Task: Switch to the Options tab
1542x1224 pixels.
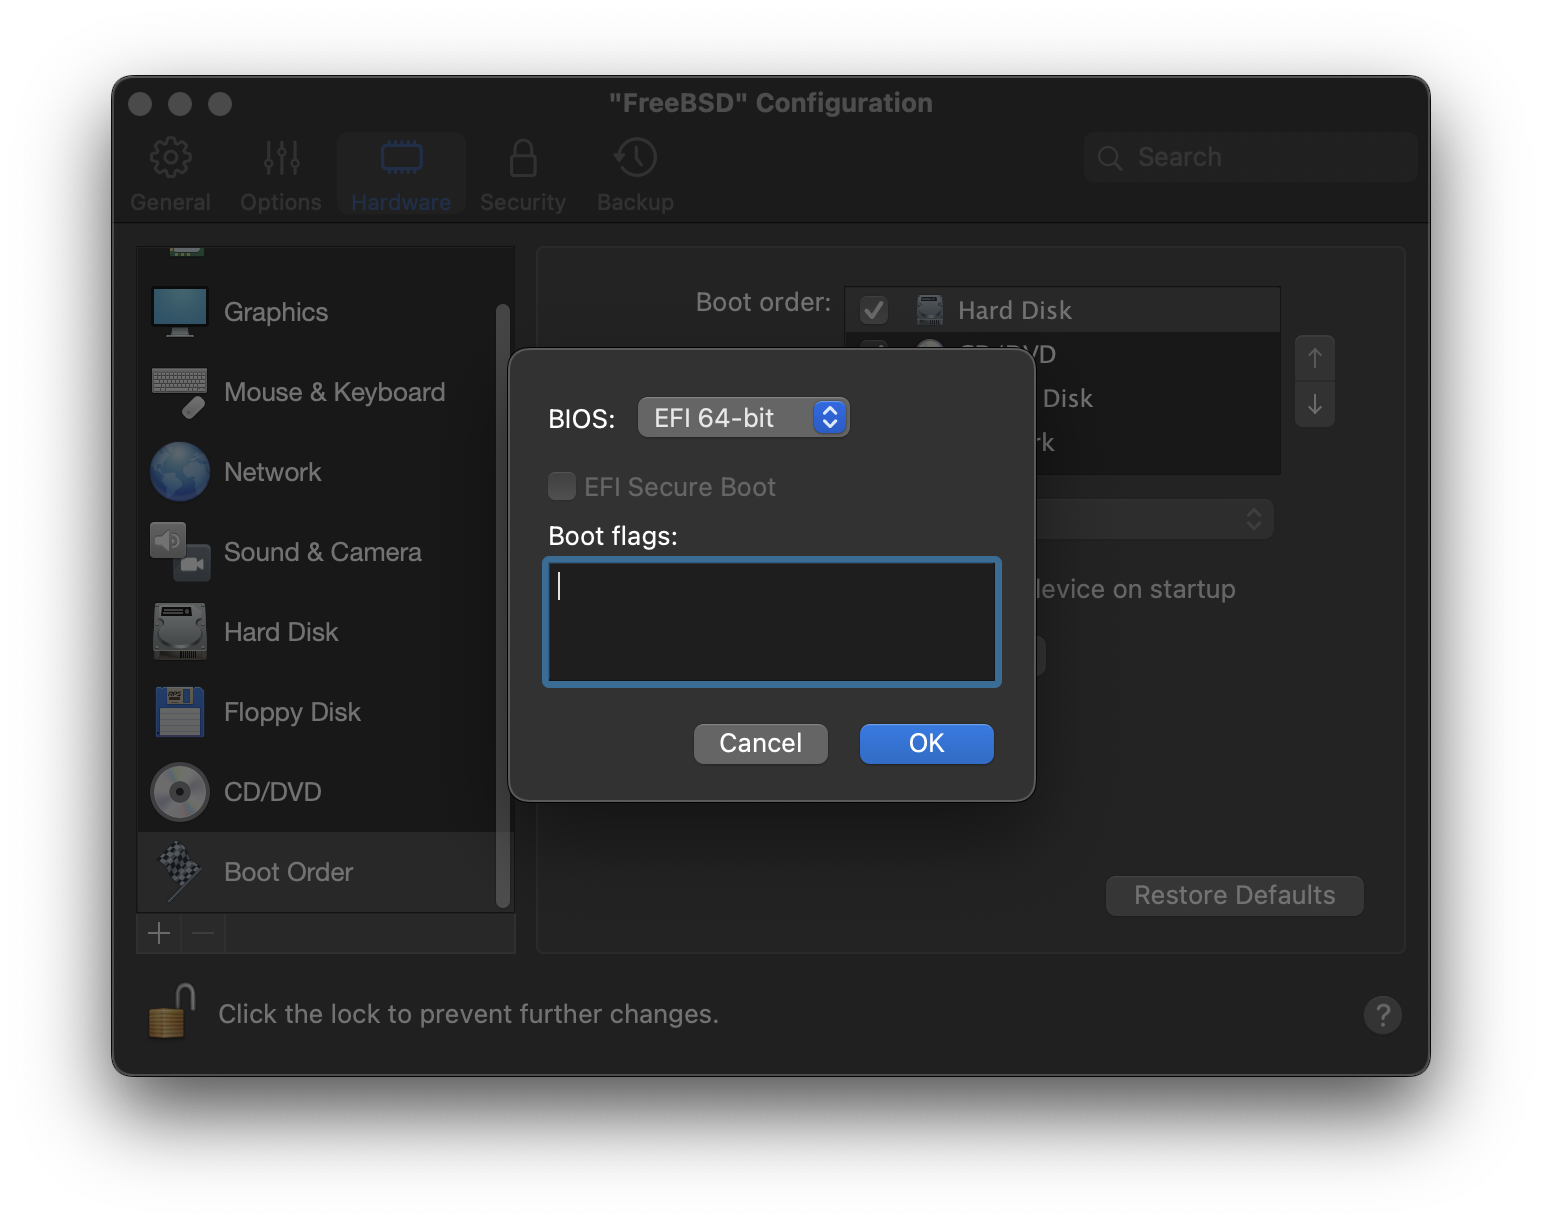Action: click(280, 173)
